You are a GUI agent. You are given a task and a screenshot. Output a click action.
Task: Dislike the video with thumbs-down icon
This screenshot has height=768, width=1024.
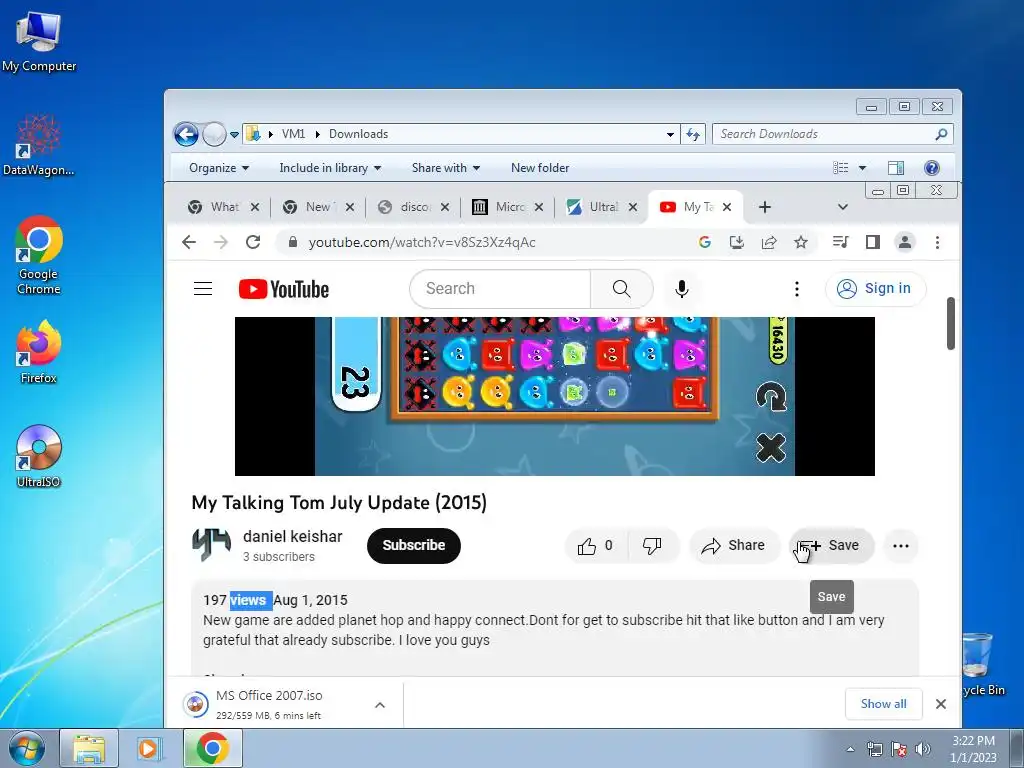click(x=652, y=546)
